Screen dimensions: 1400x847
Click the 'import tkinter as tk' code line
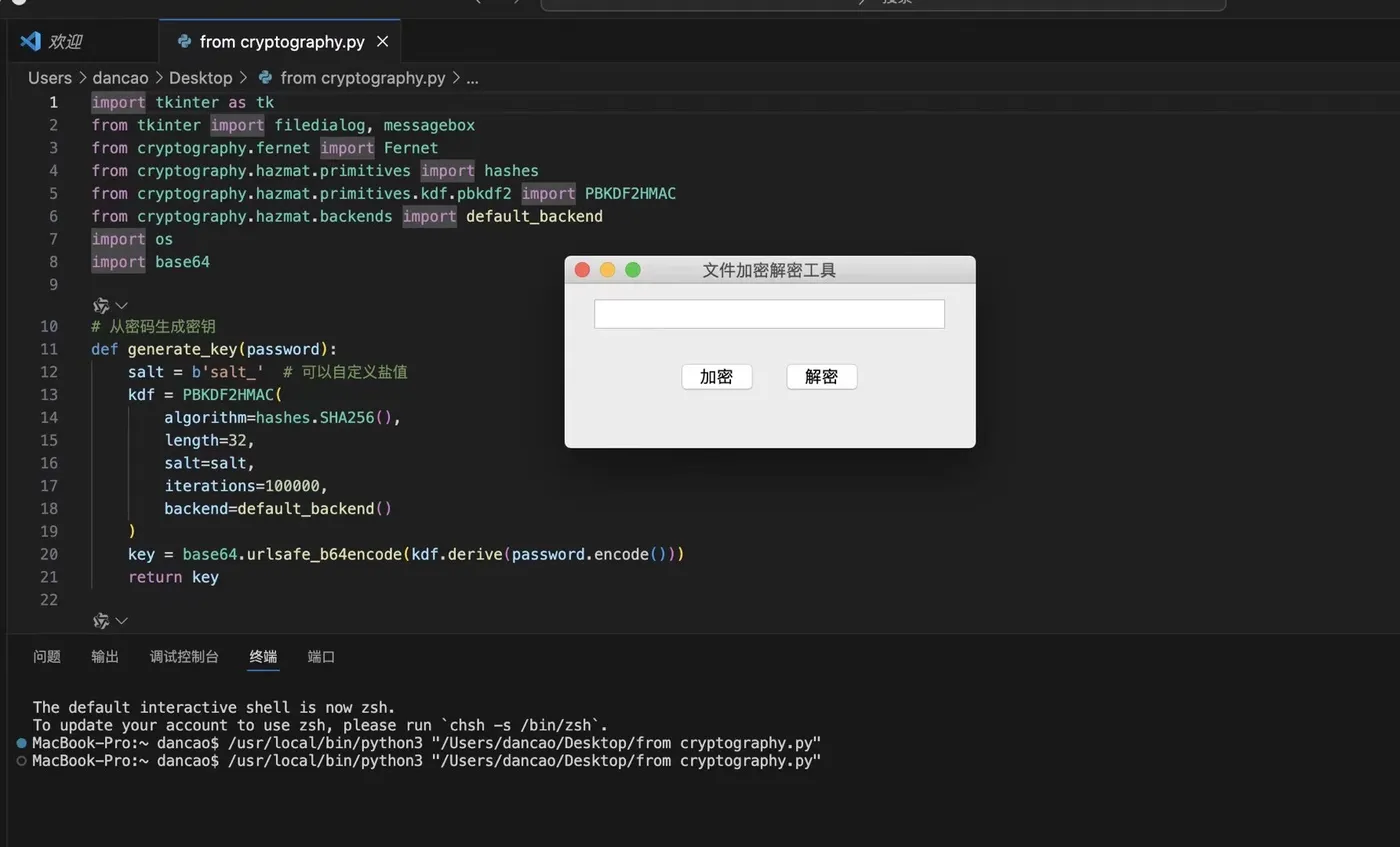[x=182, y=102]
